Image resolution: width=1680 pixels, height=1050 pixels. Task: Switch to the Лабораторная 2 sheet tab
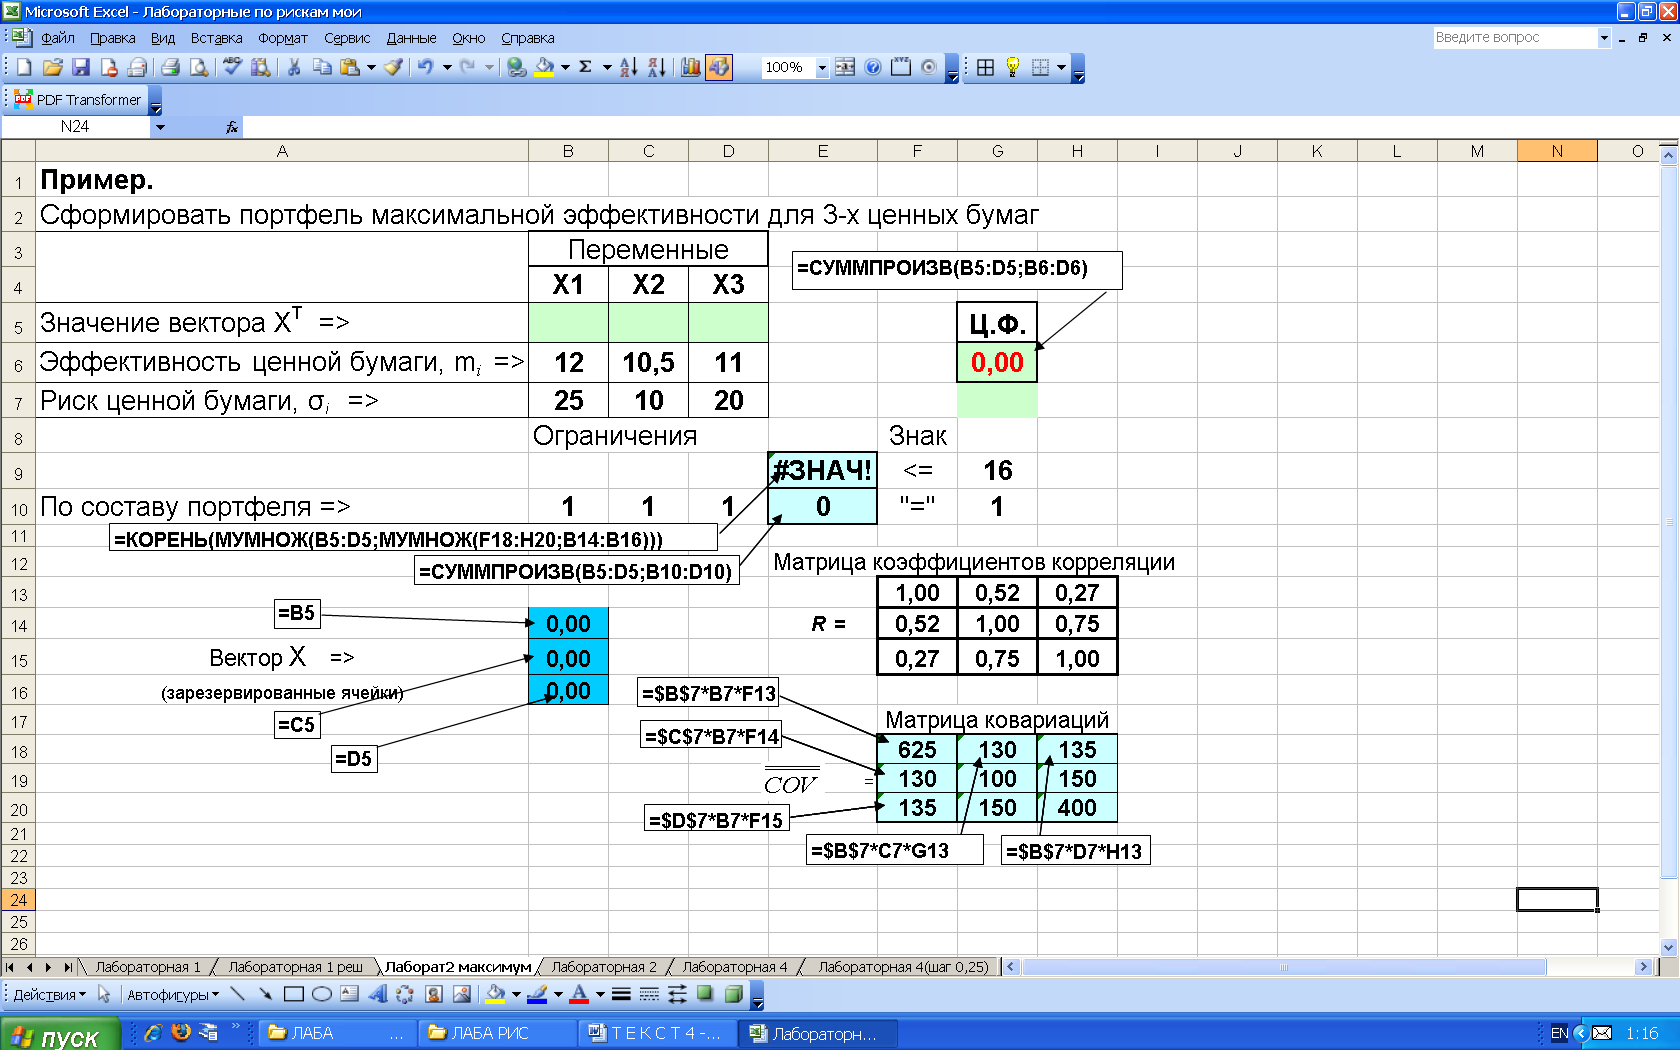604,967
